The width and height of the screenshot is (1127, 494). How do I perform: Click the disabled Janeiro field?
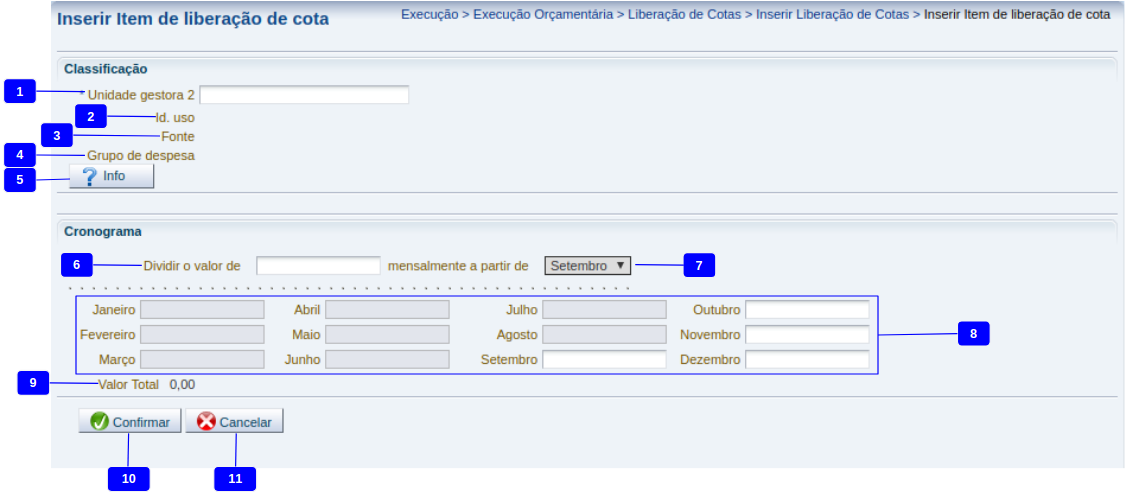coord(202,310)
